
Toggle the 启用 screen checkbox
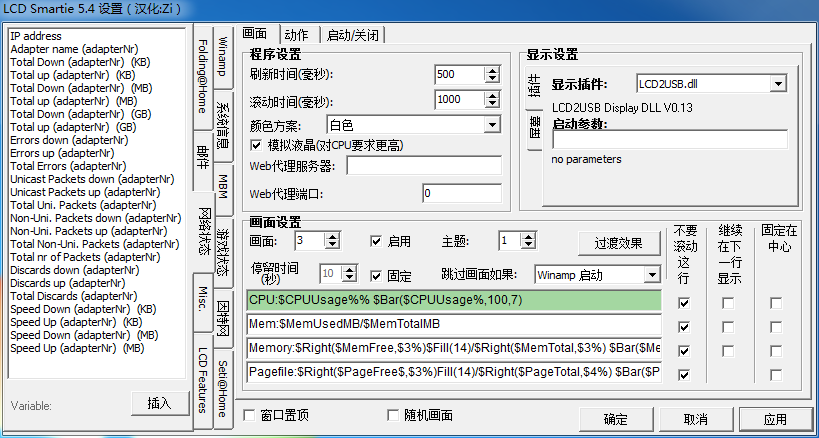(x=376, y=241)
